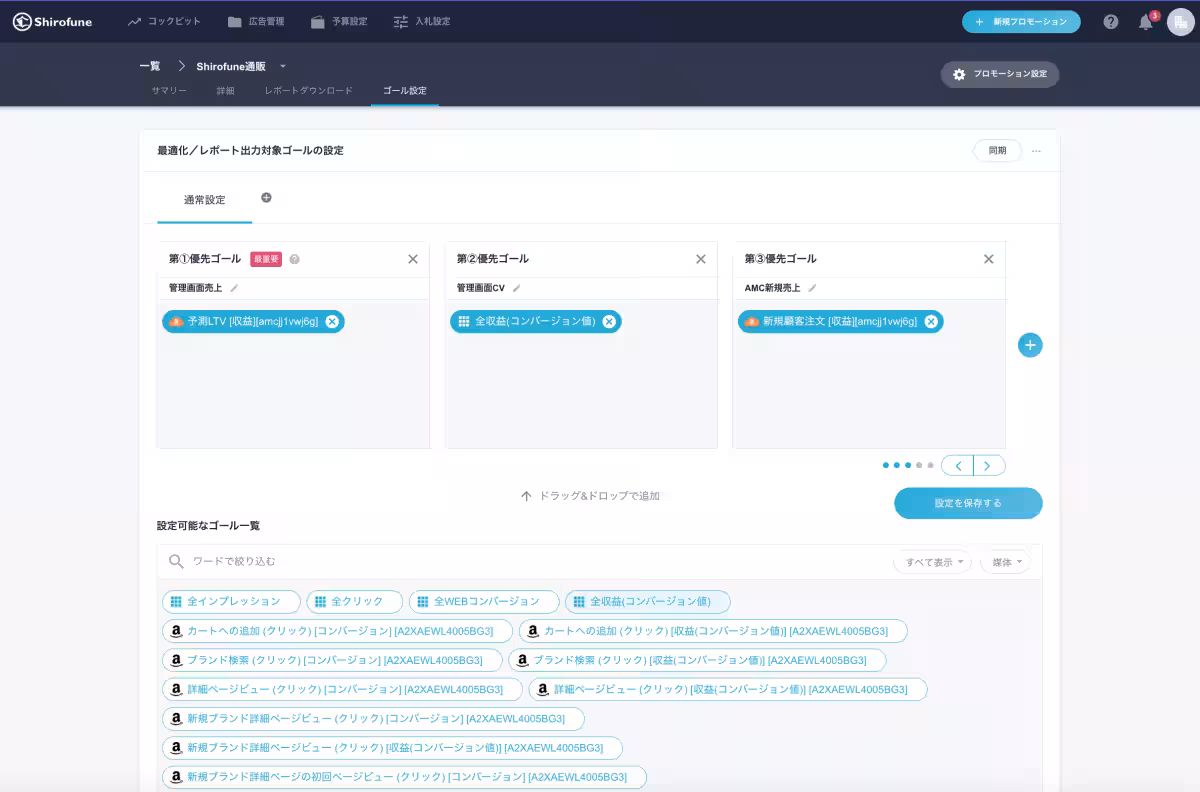The width and height of the screenshot is (1200, 792).
Task: Click the ワードで絞り込む search field
Action: pyautogui.click(x=500, y=562)
